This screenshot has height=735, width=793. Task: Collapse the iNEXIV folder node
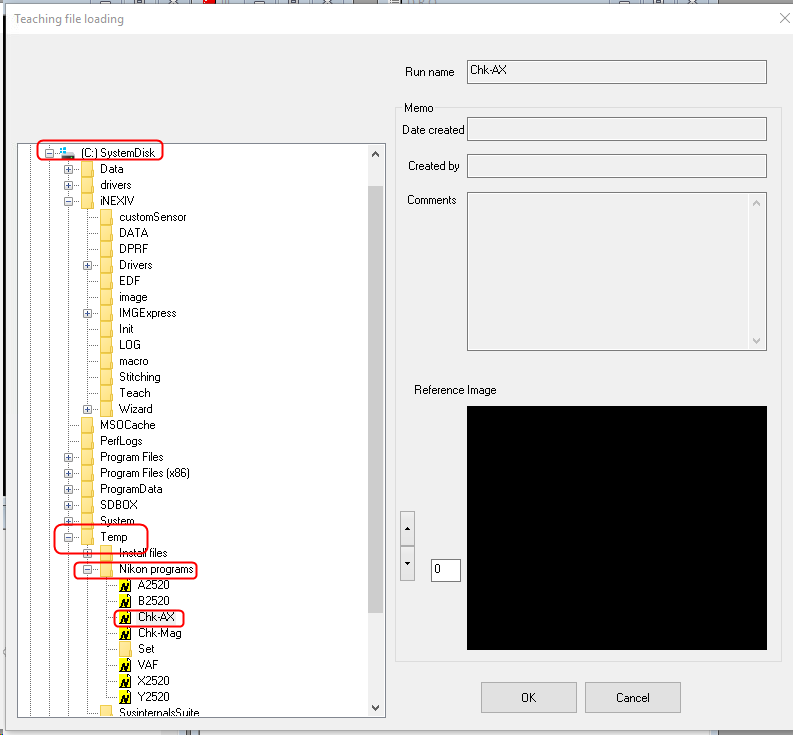(68, 201)
